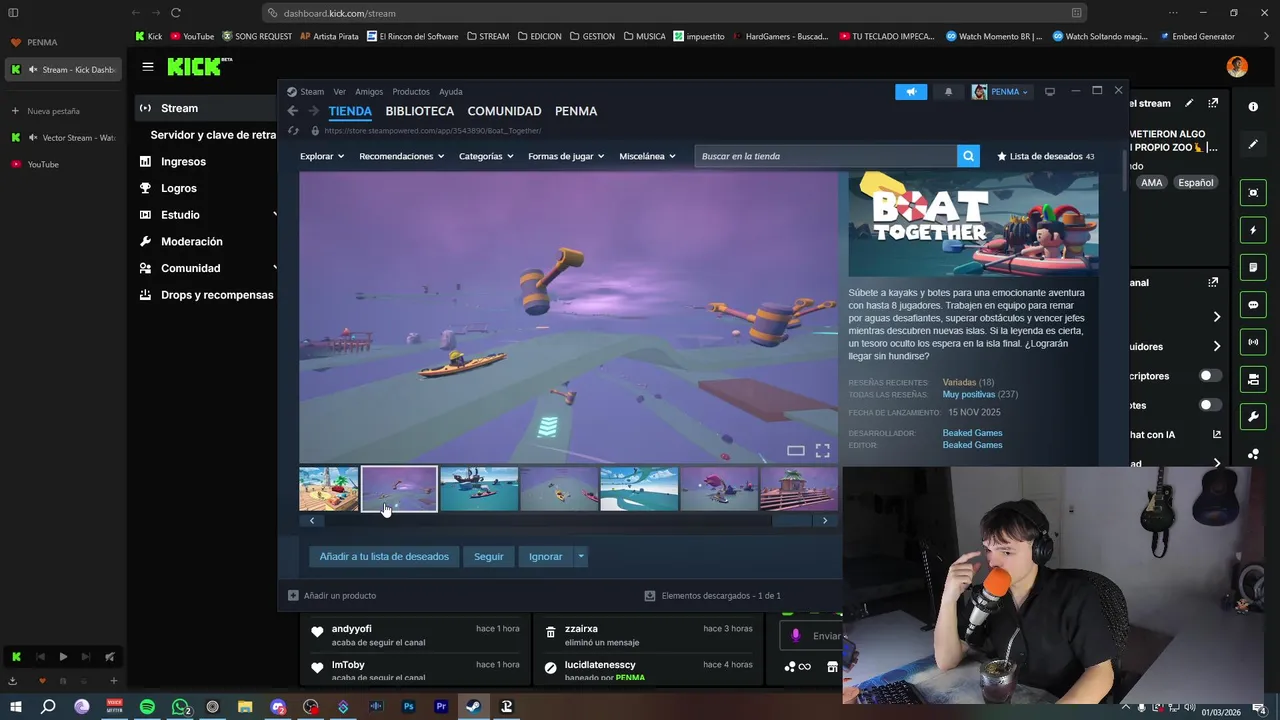Open the Recomendaciones dropdown
This screenshot has width=1280, height=720.
pos(402,156)
